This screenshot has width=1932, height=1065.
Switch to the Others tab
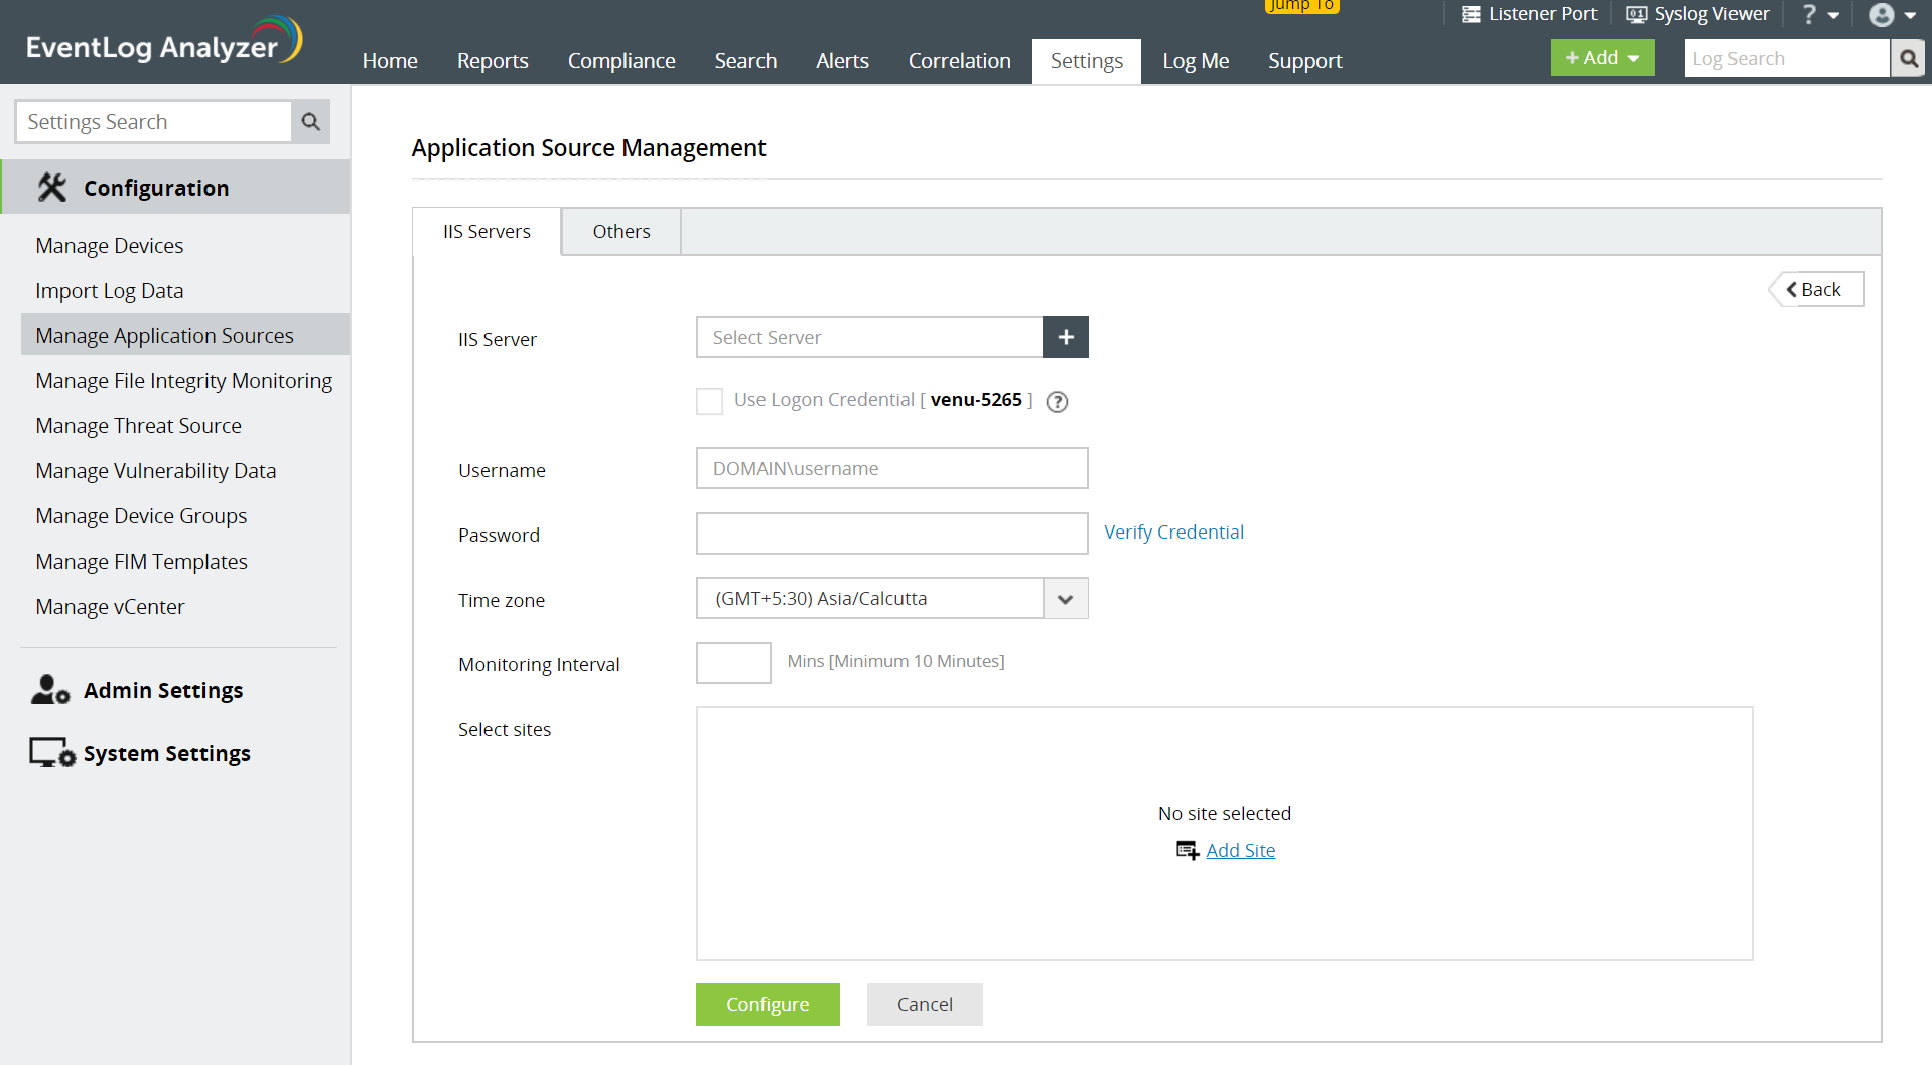(x=621, y=232)
